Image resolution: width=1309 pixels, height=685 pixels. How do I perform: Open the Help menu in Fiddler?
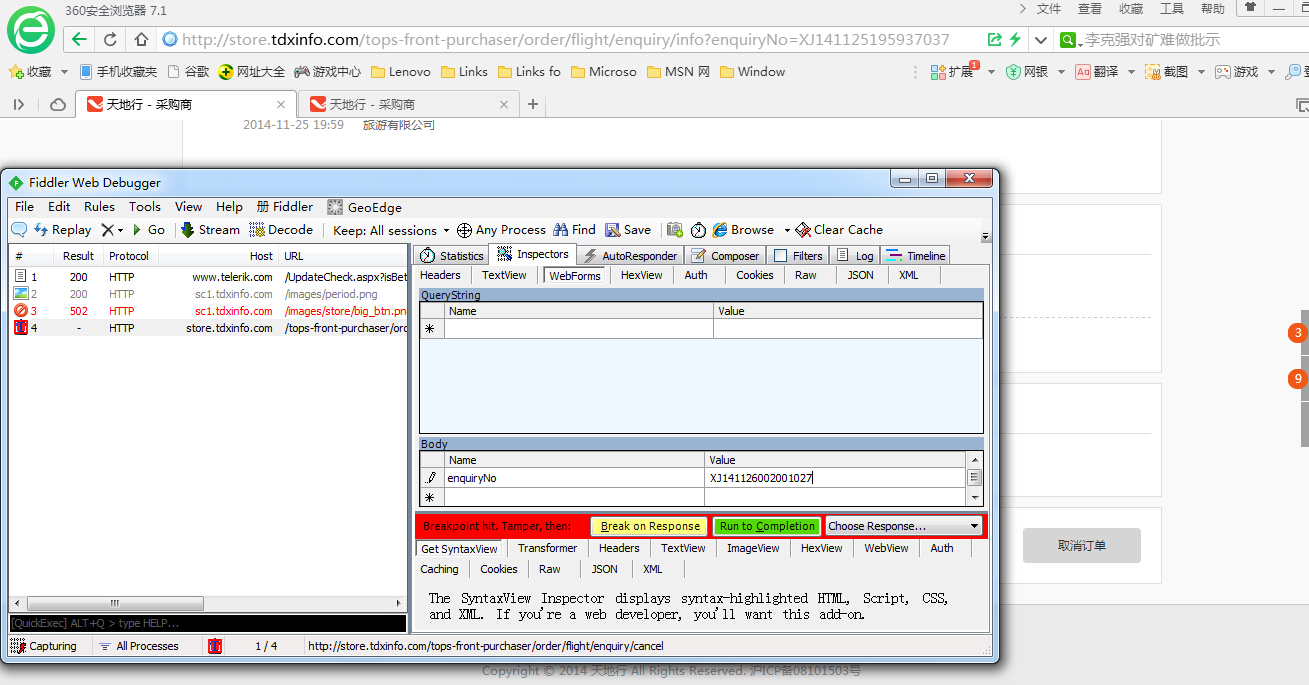(x=229, y=207)
